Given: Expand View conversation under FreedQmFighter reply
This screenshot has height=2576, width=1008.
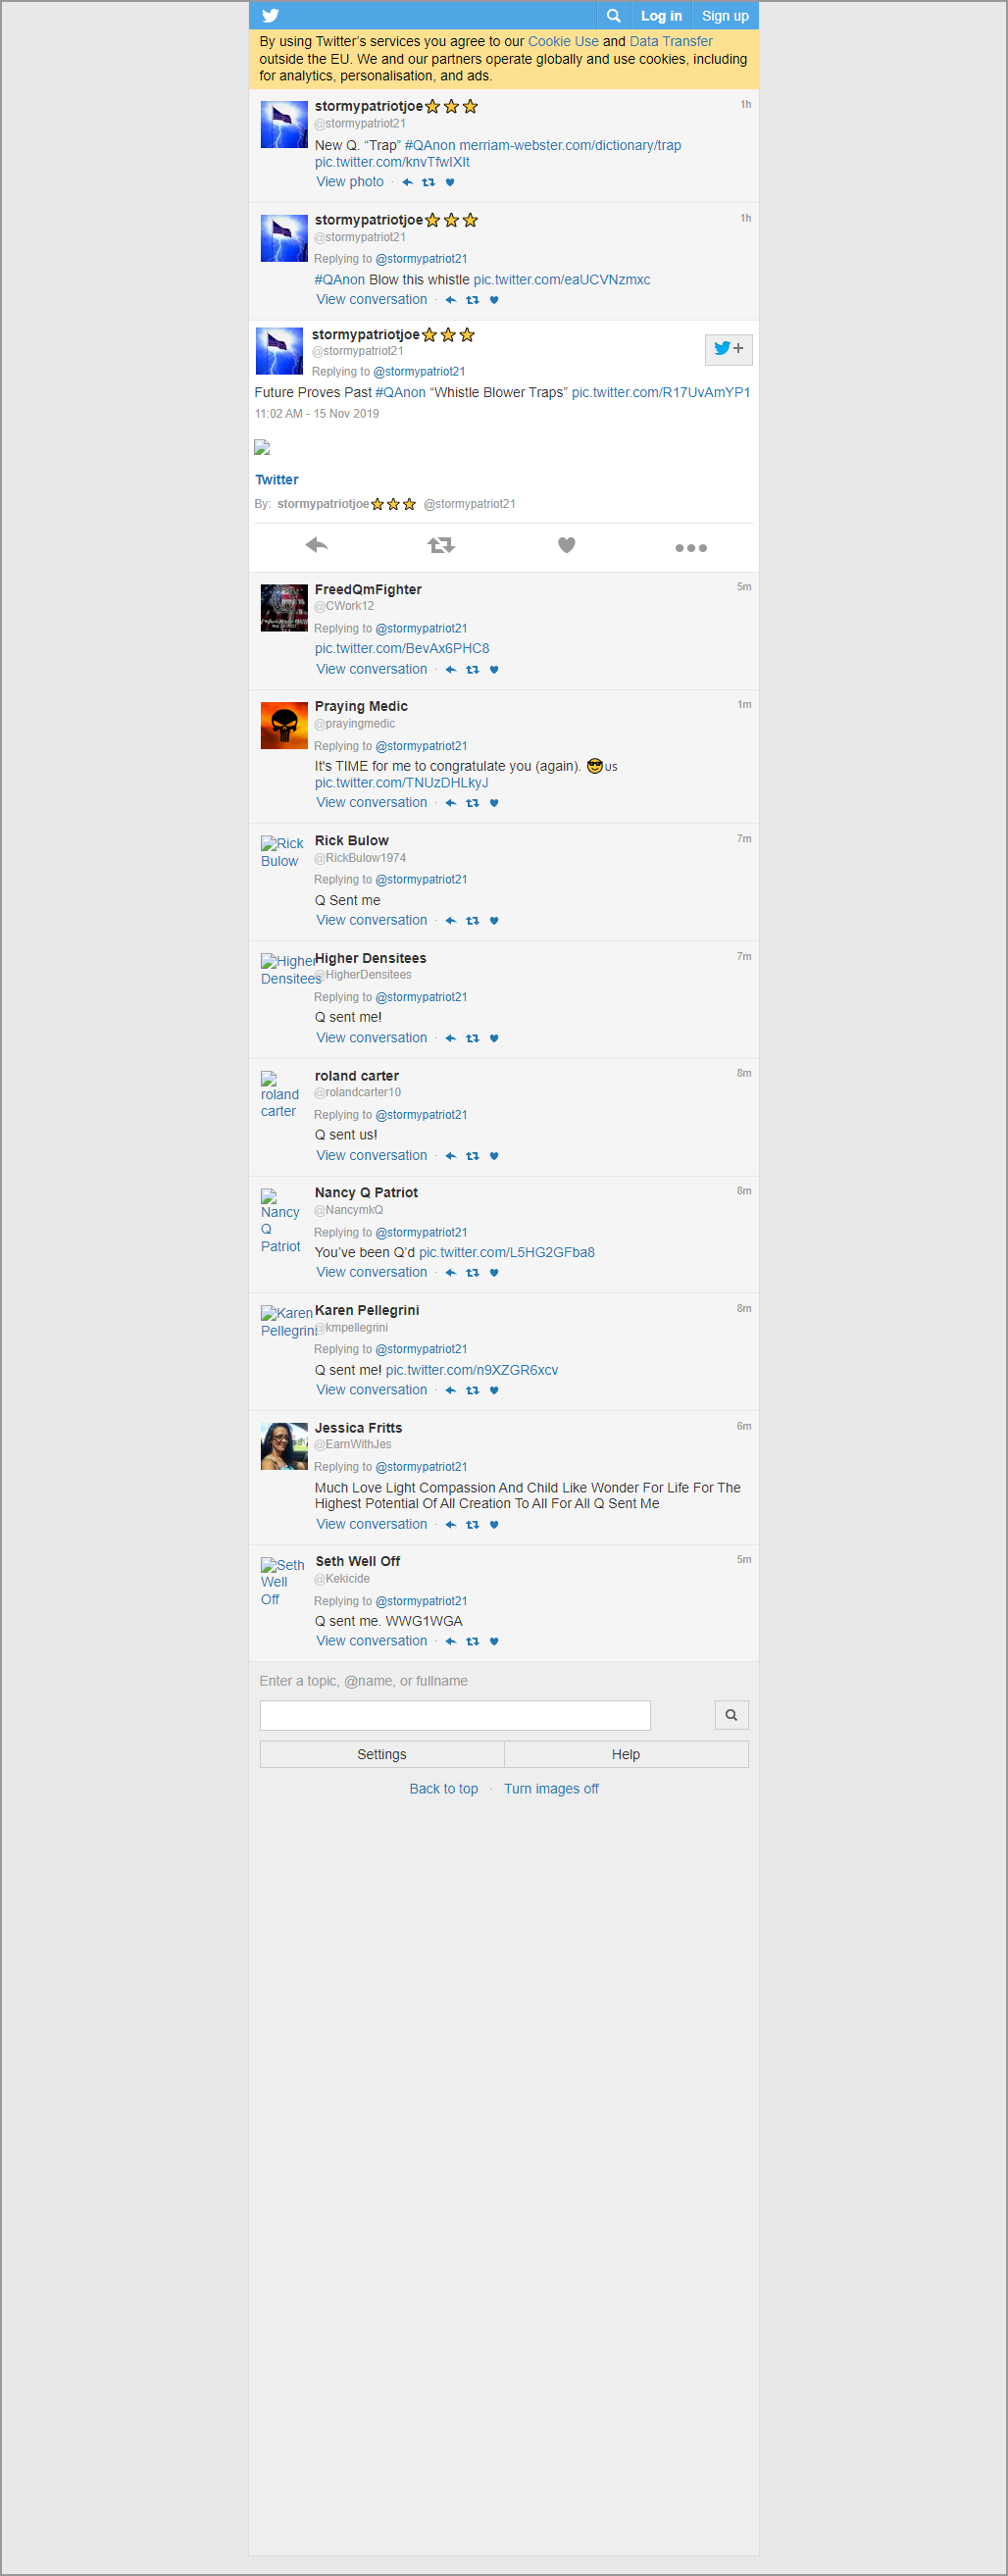Looking at the screenshot, I should 371,670.
